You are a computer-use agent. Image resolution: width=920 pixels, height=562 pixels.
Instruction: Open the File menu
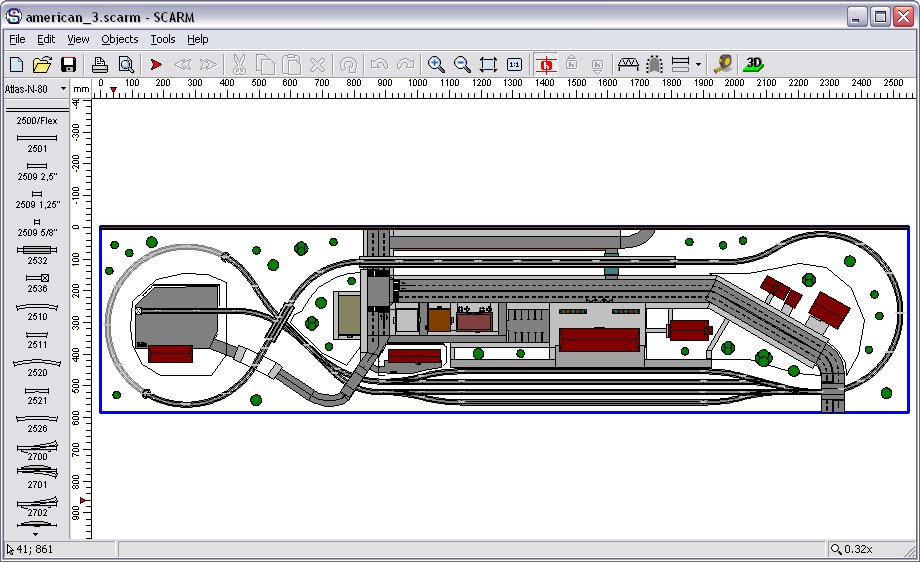coord(18,39)
